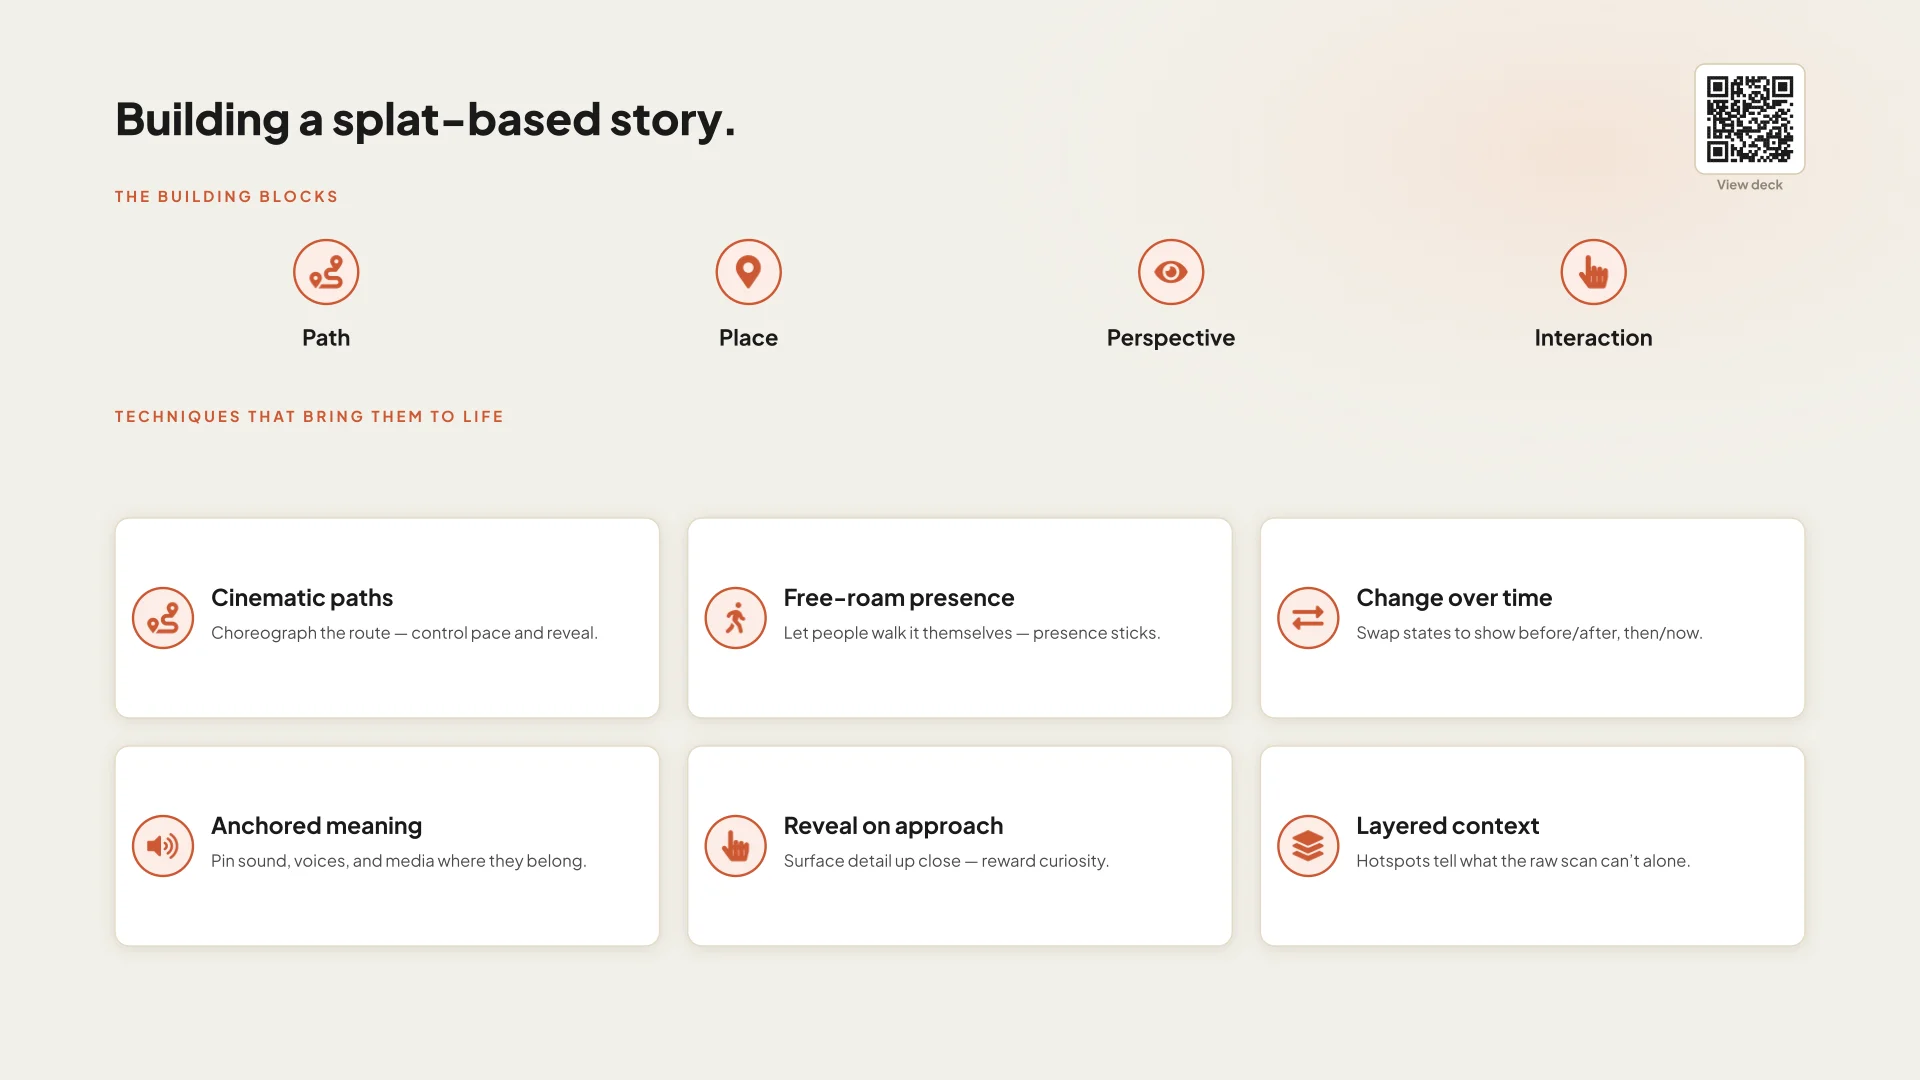Click text 'Let people walk it themselves — presence sticks.'
This screenshot has height=1080, width=1920.
coord(972,633)
